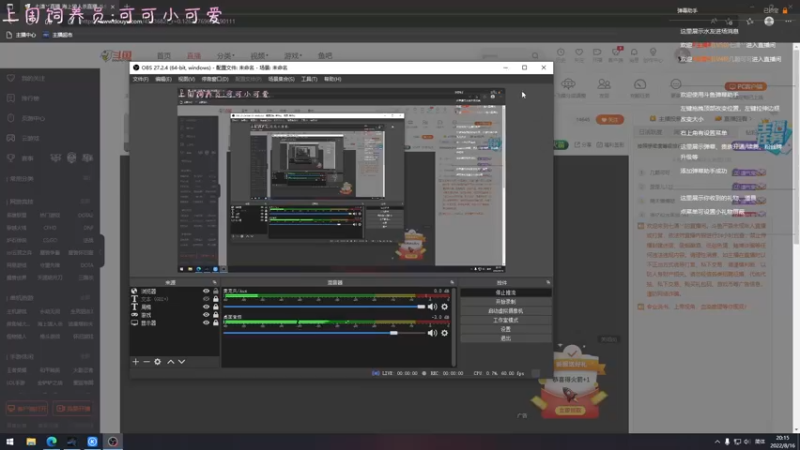The height and width of the screenshot is (450, 800).
Task: Open the 麦克风/Aux mixer settings gear
Action: click(444, 307)
